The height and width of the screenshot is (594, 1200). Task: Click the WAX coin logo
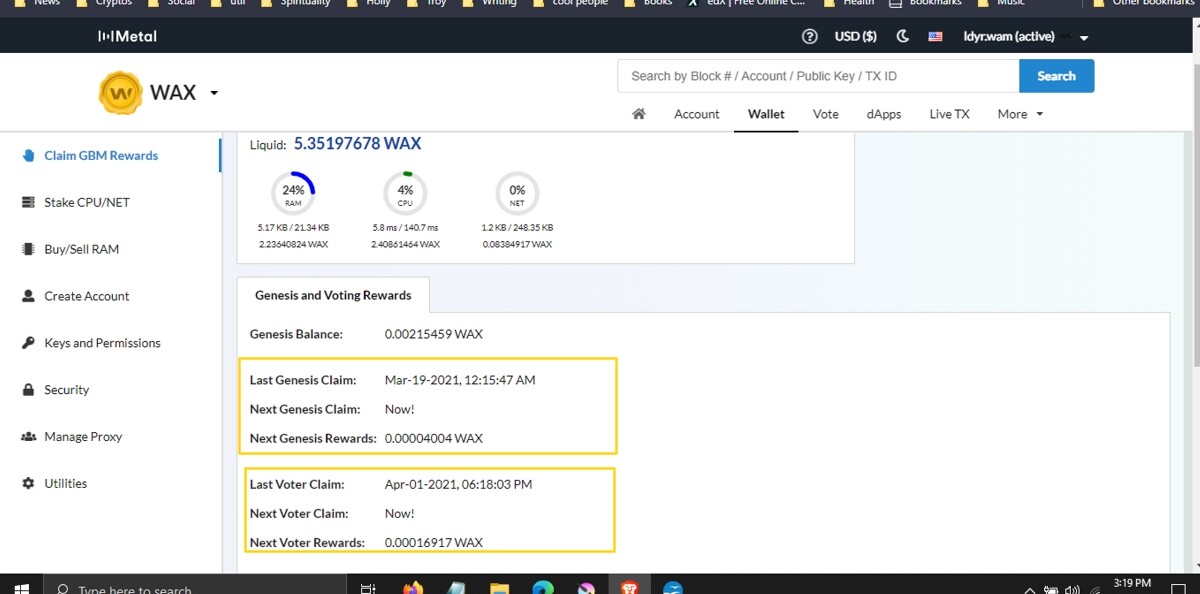121,93
